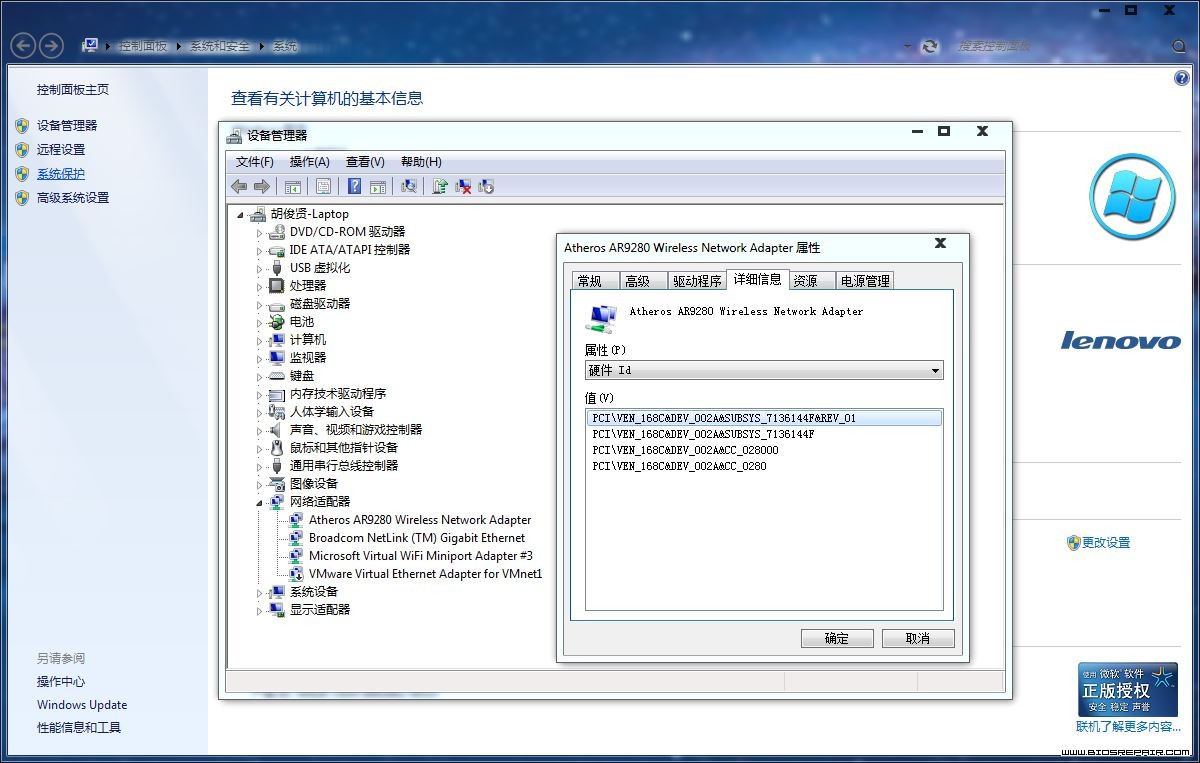Expand the 电池 node

tap(259, 322)
